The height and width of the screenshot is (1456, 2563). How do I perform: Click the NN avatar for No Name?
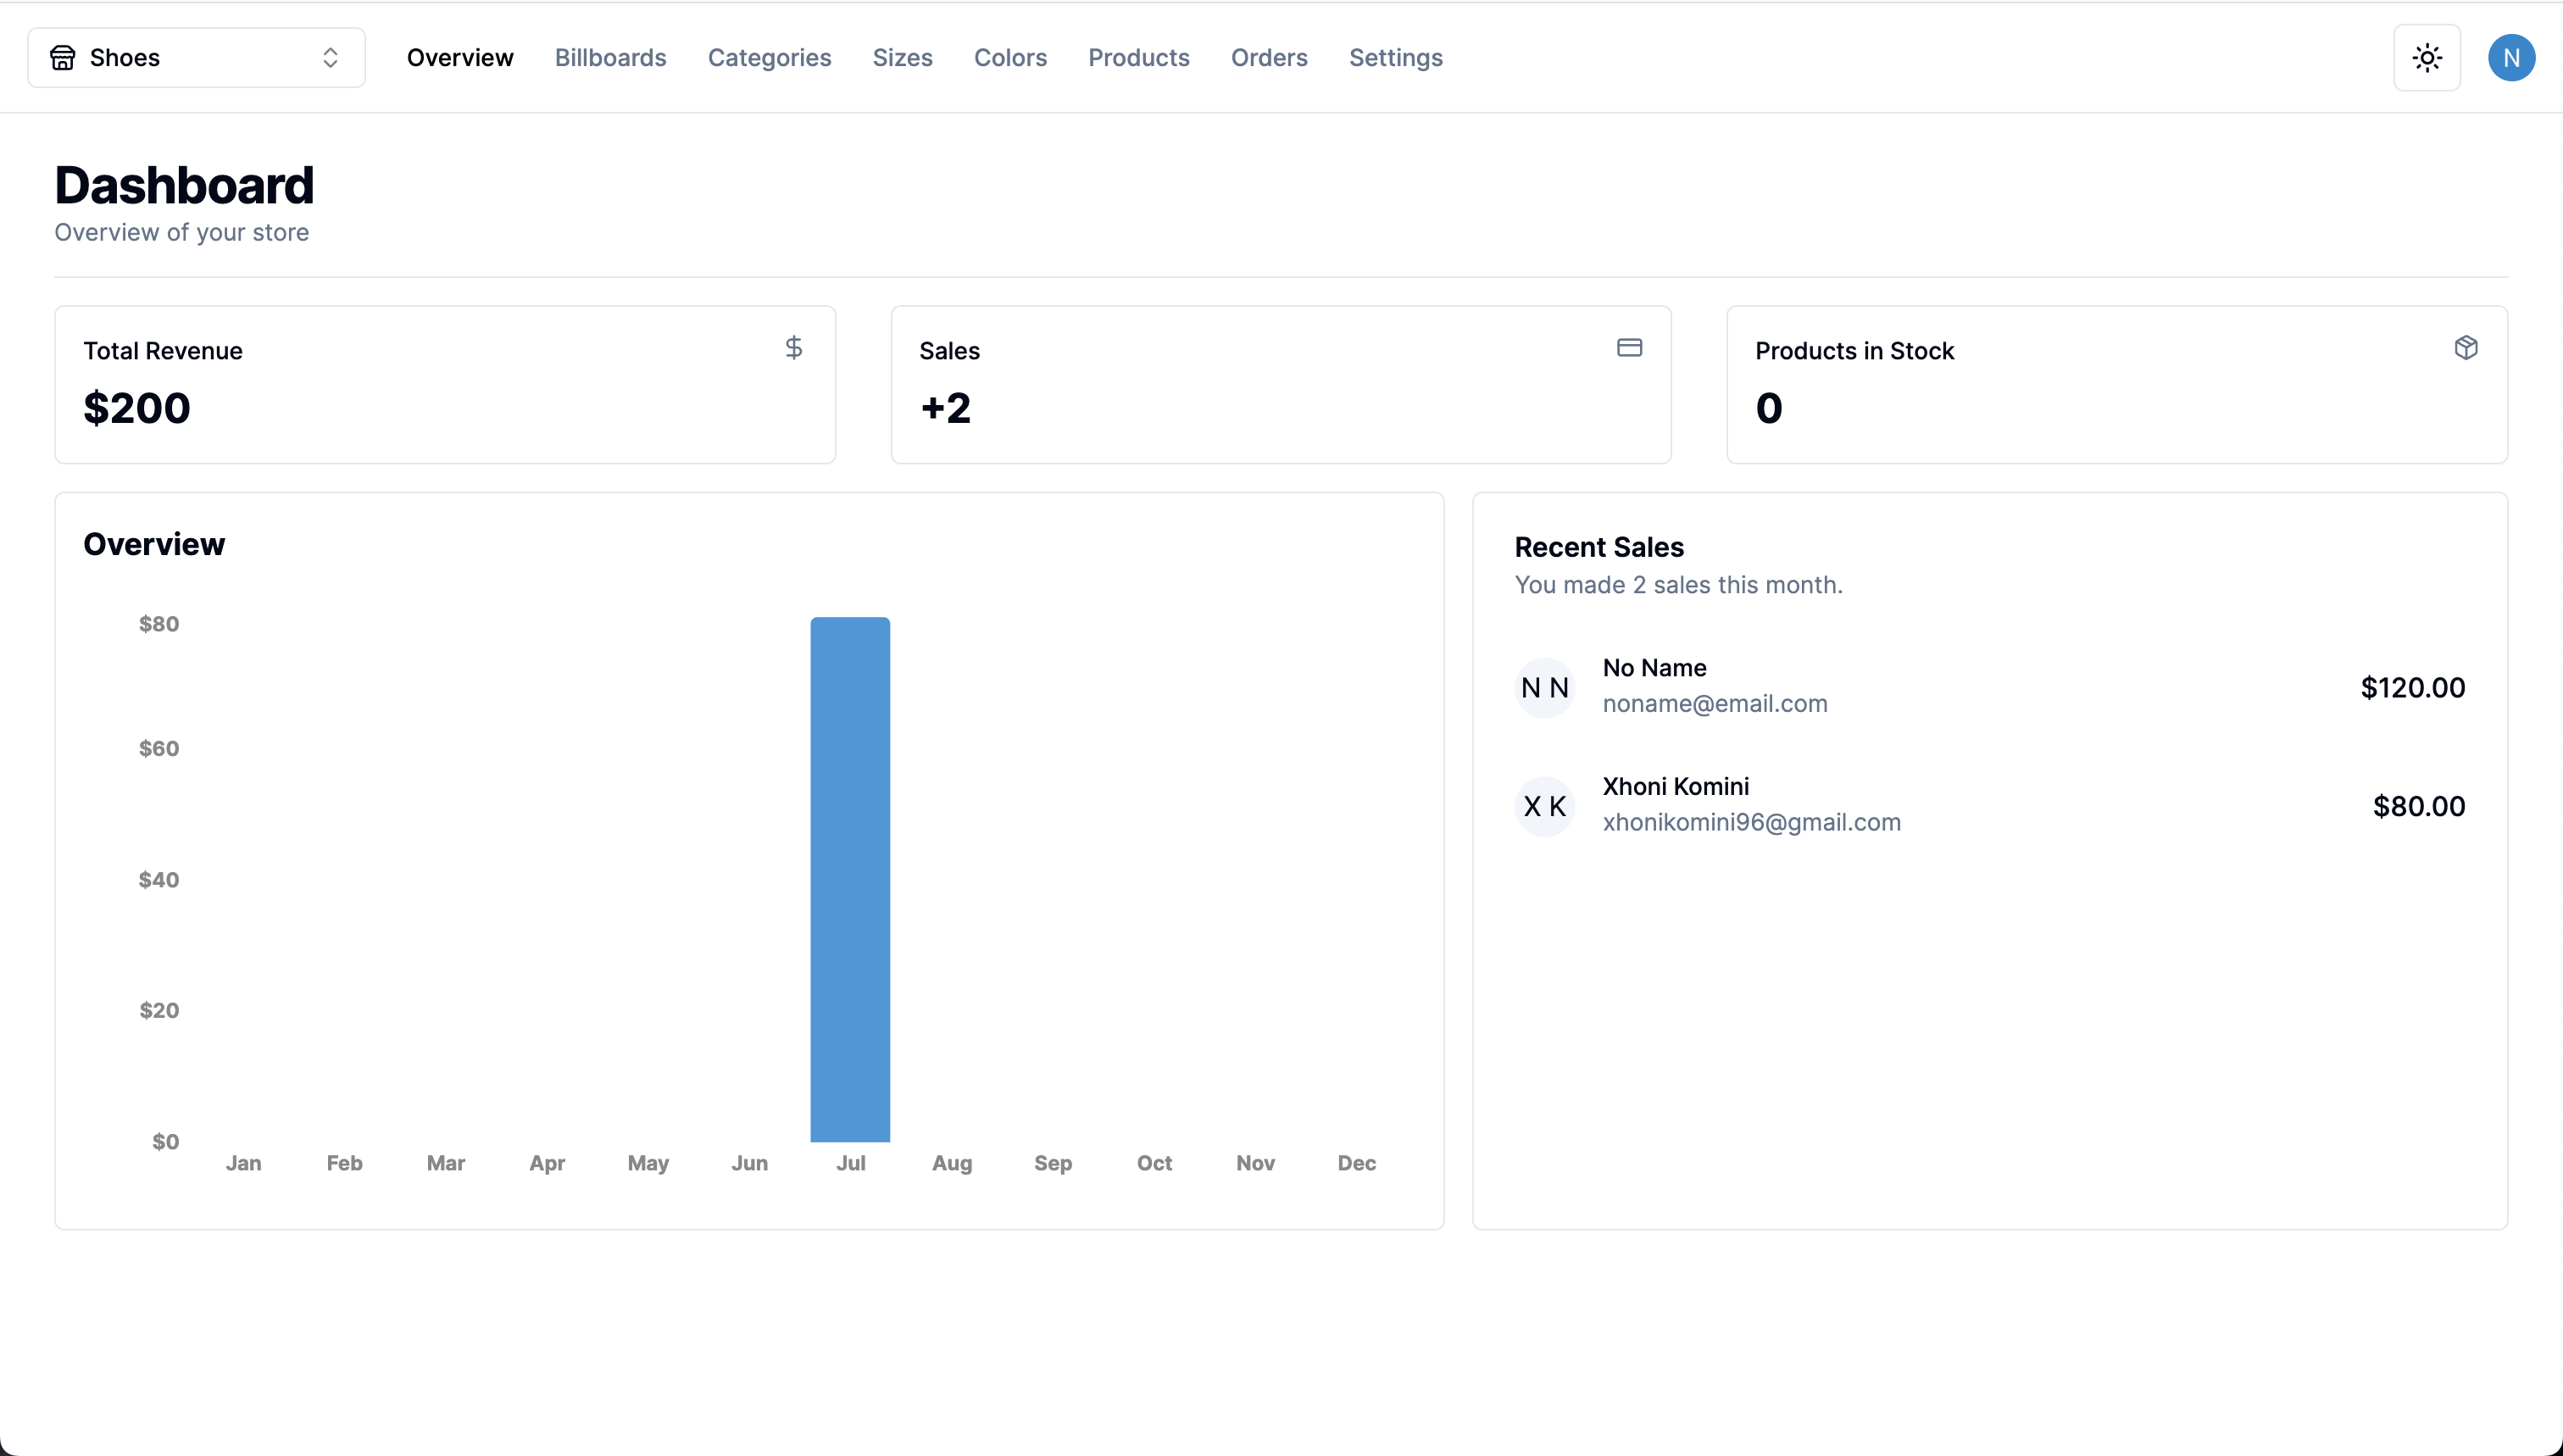1545,688
